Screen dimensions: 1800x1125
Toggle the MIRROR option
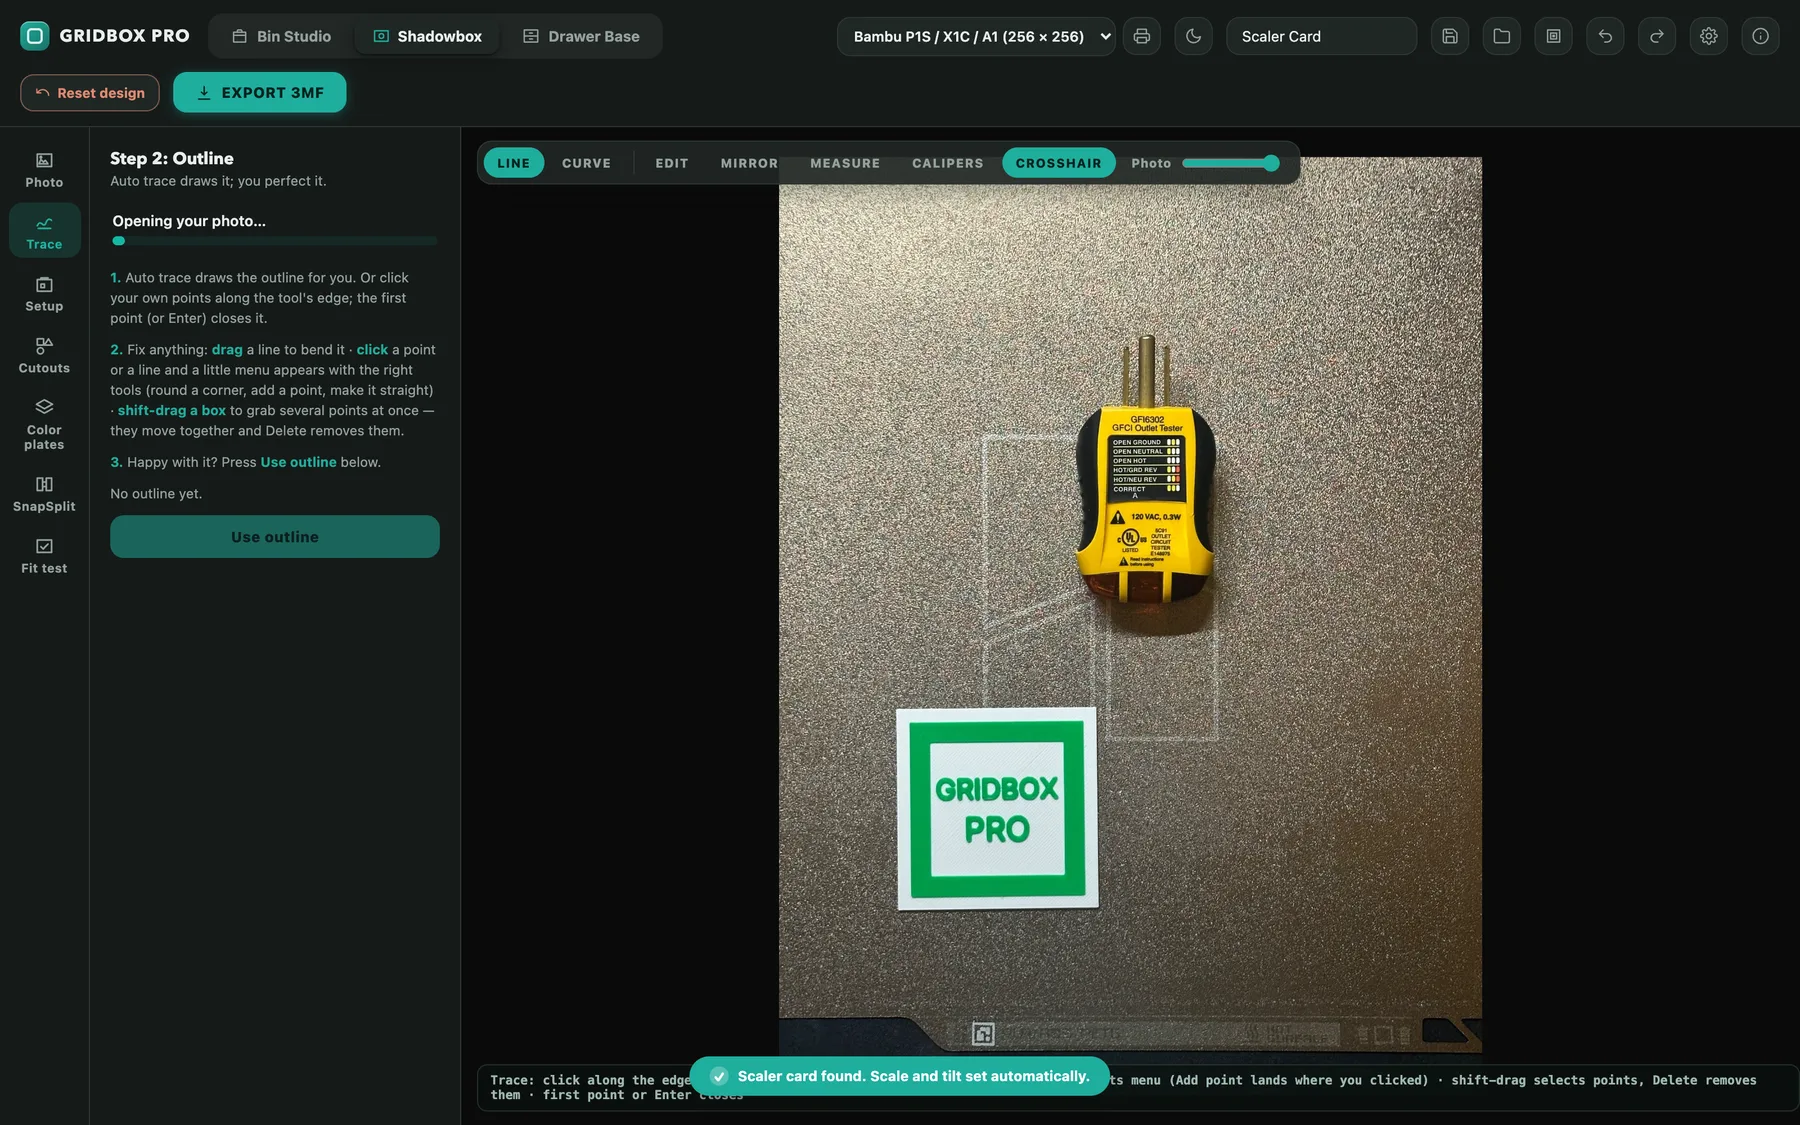click(x=749, y=163)
